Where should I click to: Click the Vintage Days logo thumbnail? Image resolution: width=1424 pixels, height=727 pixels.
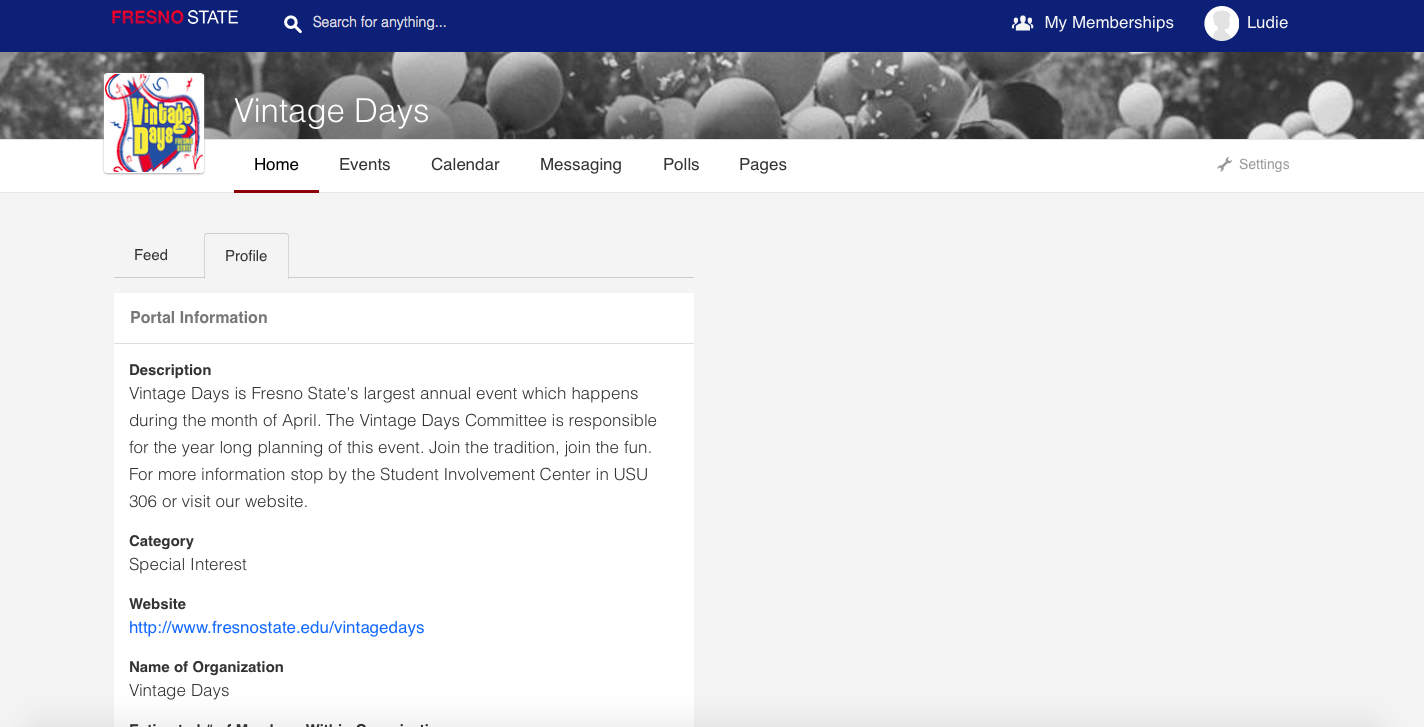[x=154, y=123]
